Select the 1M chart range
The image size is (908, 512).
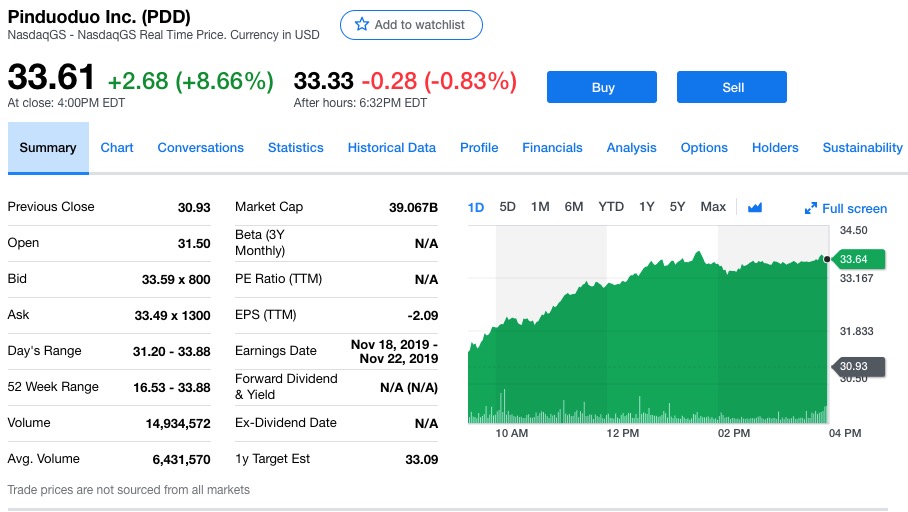[x=540, y=207]
